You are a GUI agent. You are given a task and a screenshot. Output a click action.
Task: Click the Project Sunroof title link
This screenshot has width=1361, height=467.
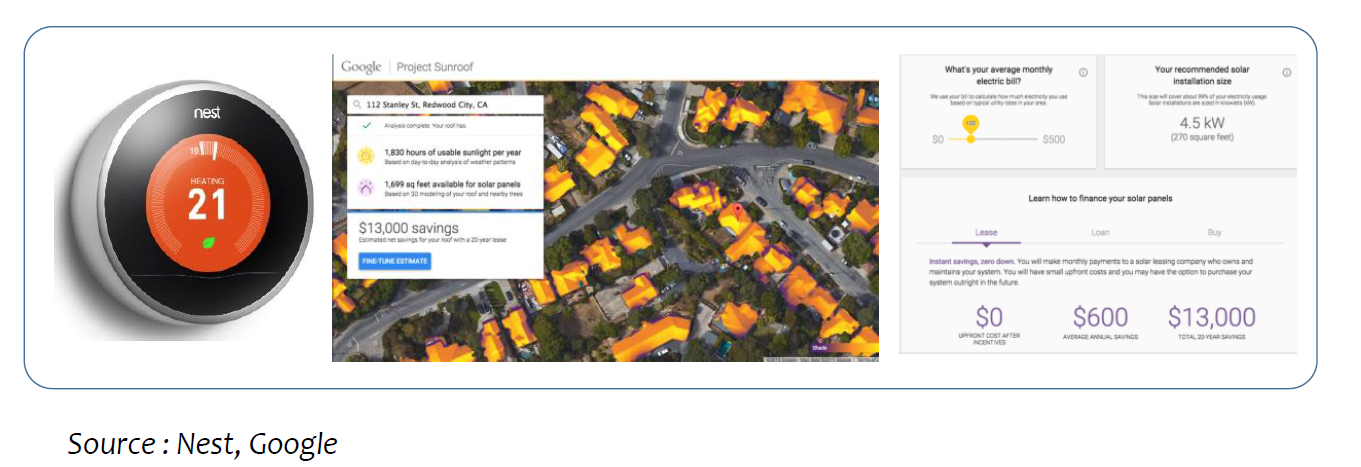click(435, 67)
